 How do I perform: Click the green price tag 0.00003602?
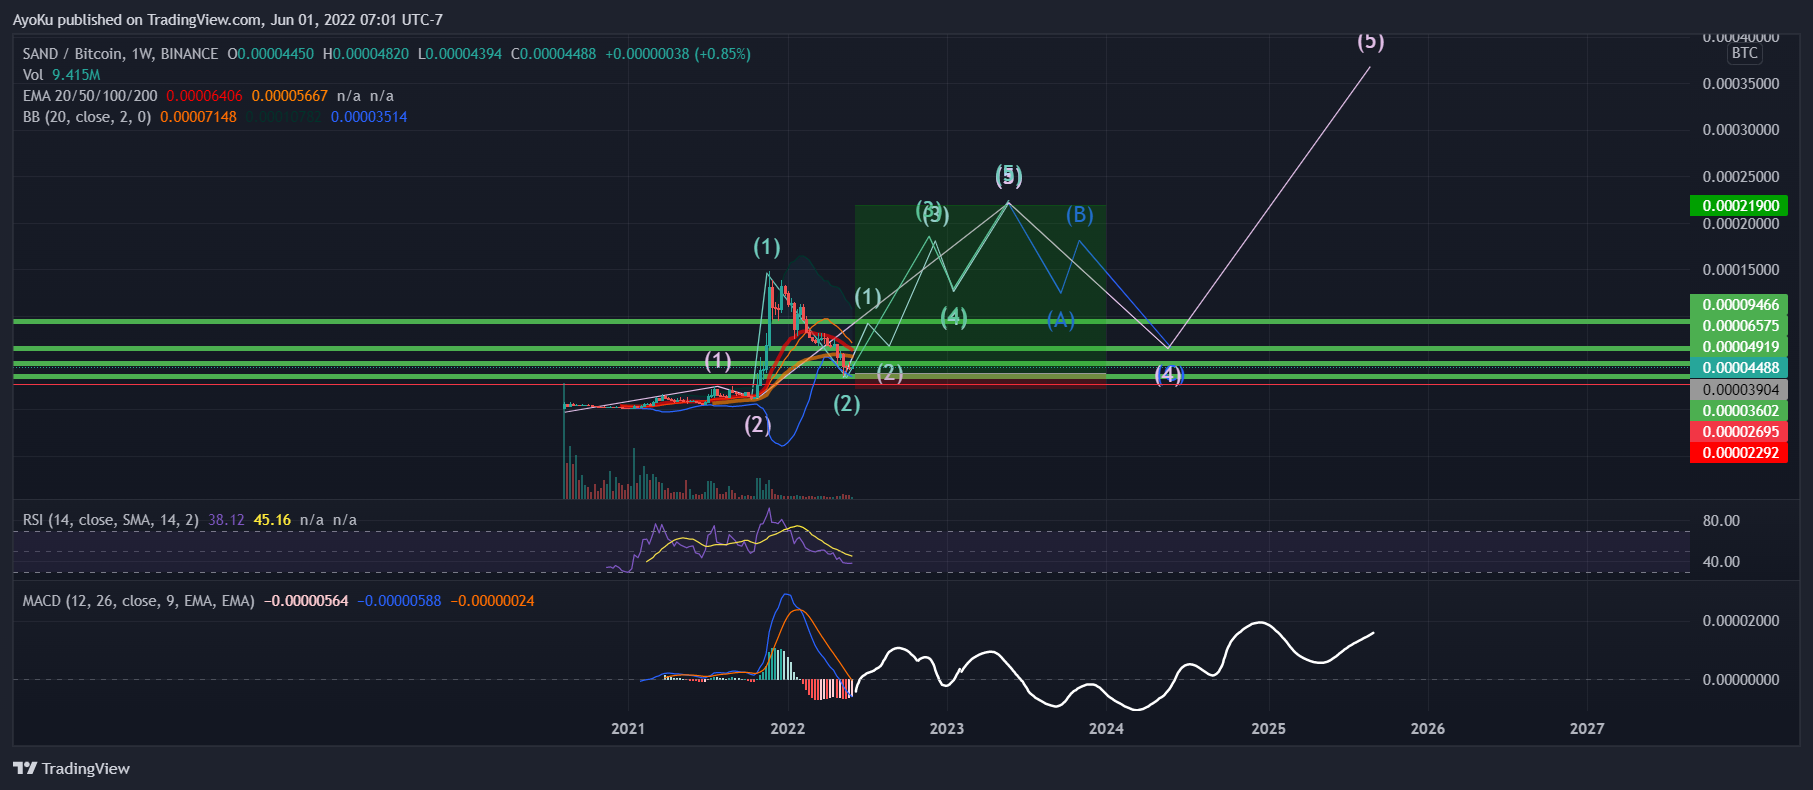pos(1739,411)
